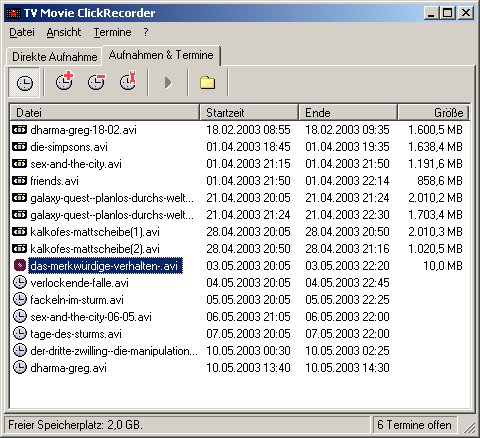Click clock icon beside verlockende-falle.avi
This screenshot has width=480, height=438.
[x=20, y=283]
